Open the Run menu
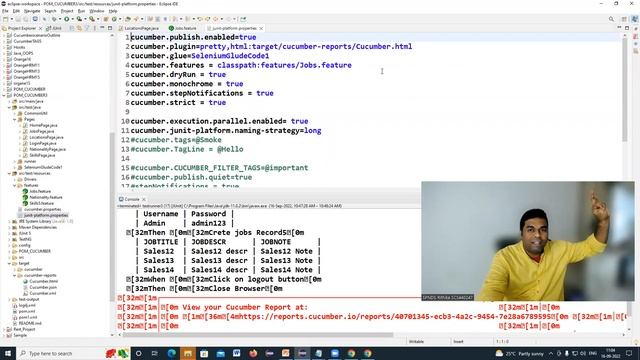Viewport: 640px width, 360px height. point(82,11)
